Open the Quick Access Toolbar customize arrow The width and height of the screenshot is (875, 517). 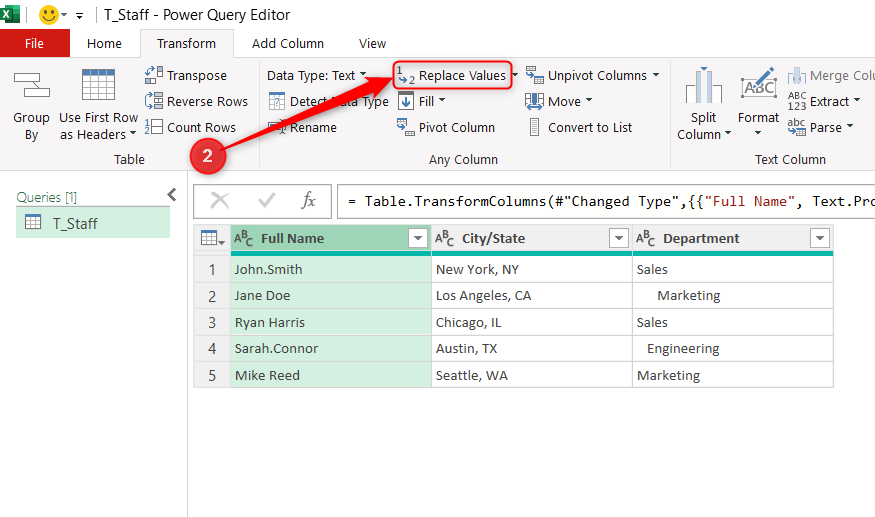80,16
